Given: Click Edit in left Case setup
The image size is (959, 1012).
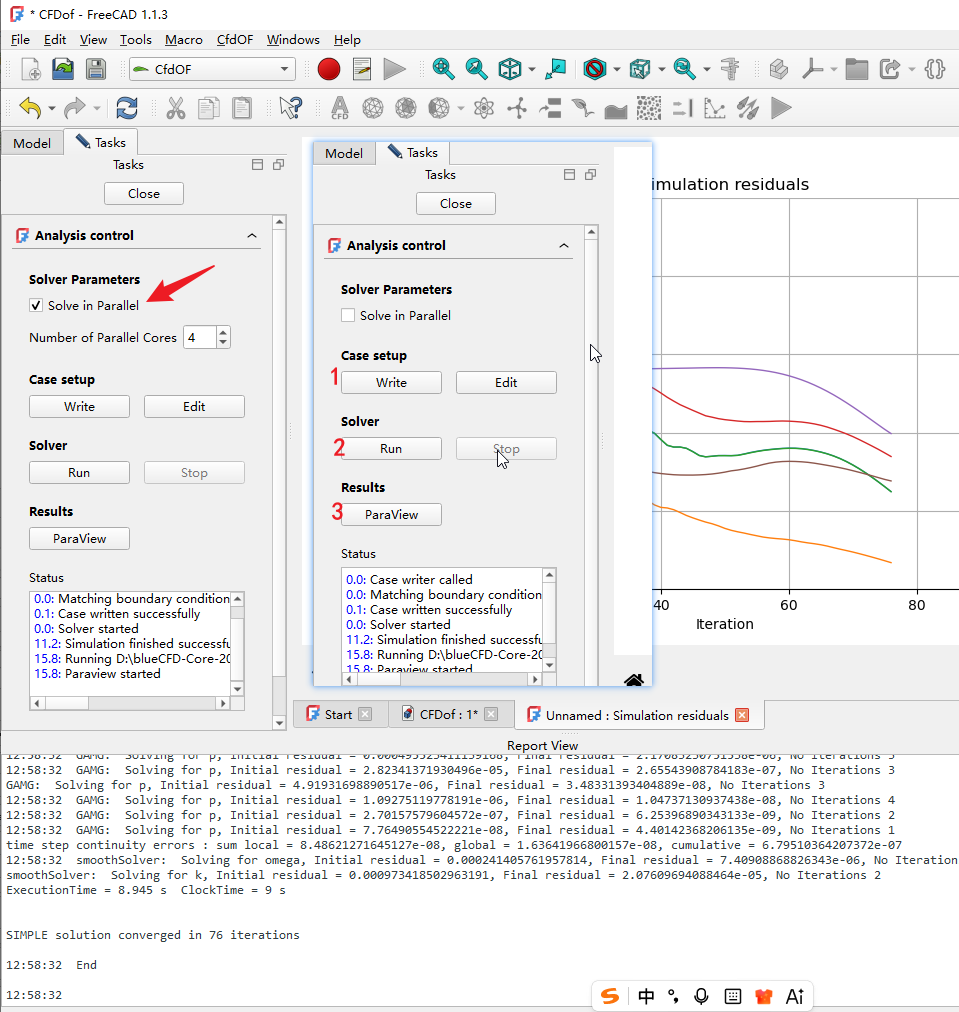Looking at the screenshot, I should (x=194, y=407).
